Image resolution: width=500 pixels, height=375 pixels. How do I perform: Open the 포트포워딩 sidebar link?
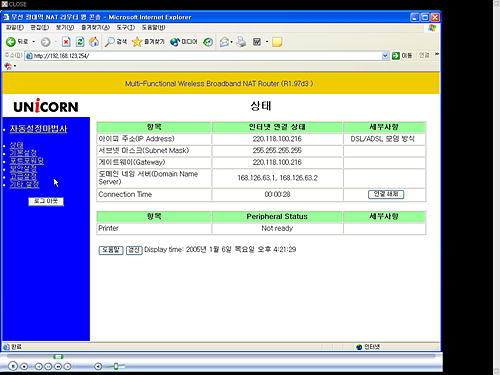(x=27, y=161)
